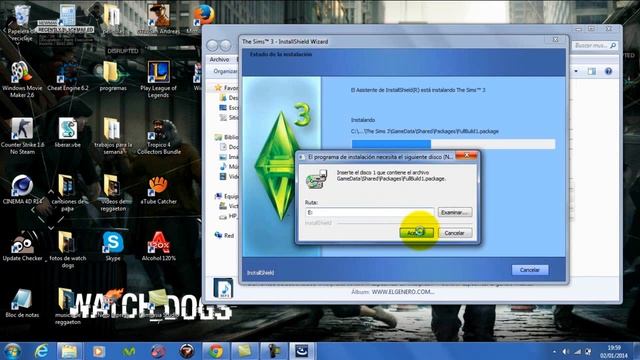Open Windows Media Player from the taskbar
The height and width of the screenshot is (360, 640).
(98, 351)
